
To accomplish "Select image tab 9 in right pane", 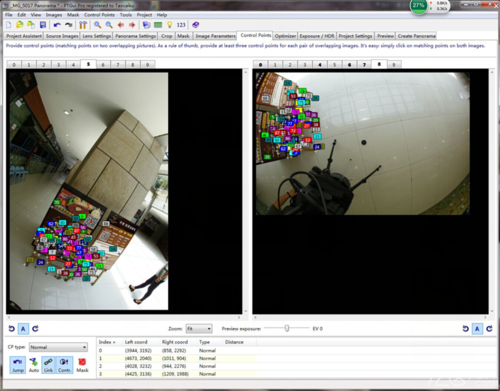I will 394,65.
